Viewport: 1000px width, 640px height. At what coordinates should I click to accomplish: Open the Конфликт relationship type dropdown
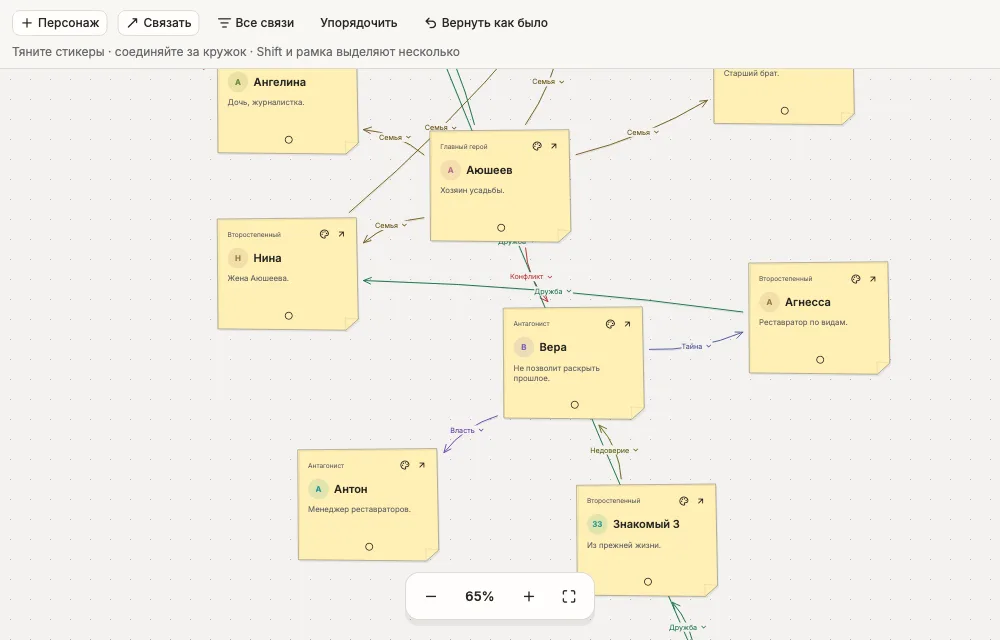(531, 277)
